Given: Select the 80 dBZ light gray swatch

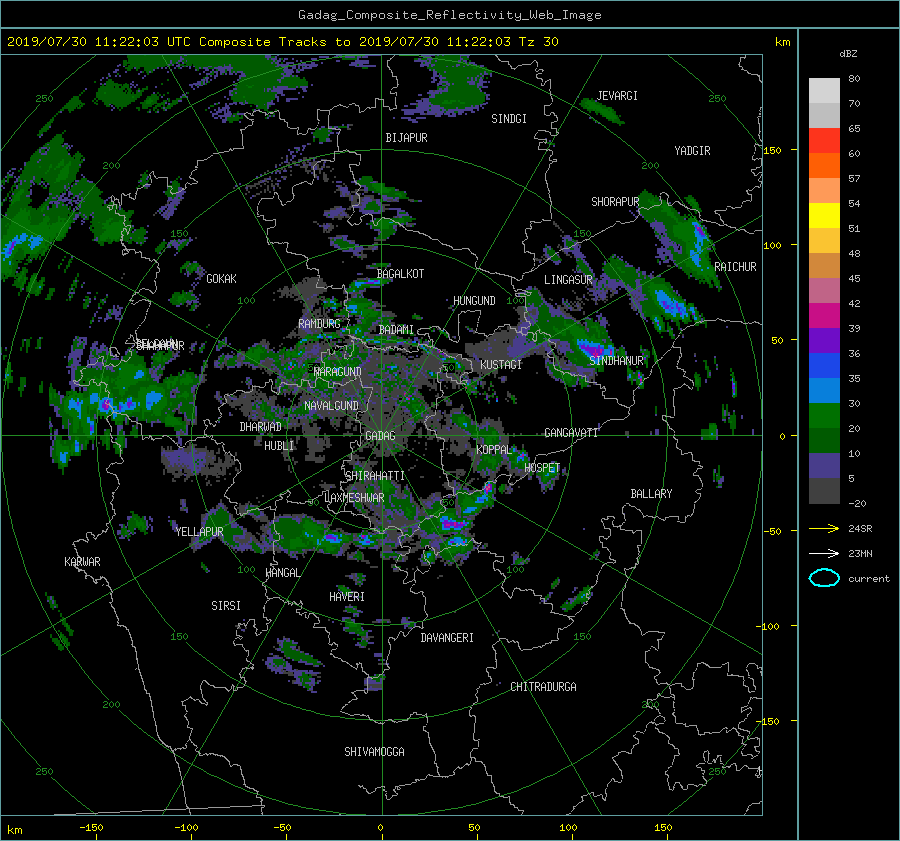Looking at the screenshot, I should coord(824,90).
